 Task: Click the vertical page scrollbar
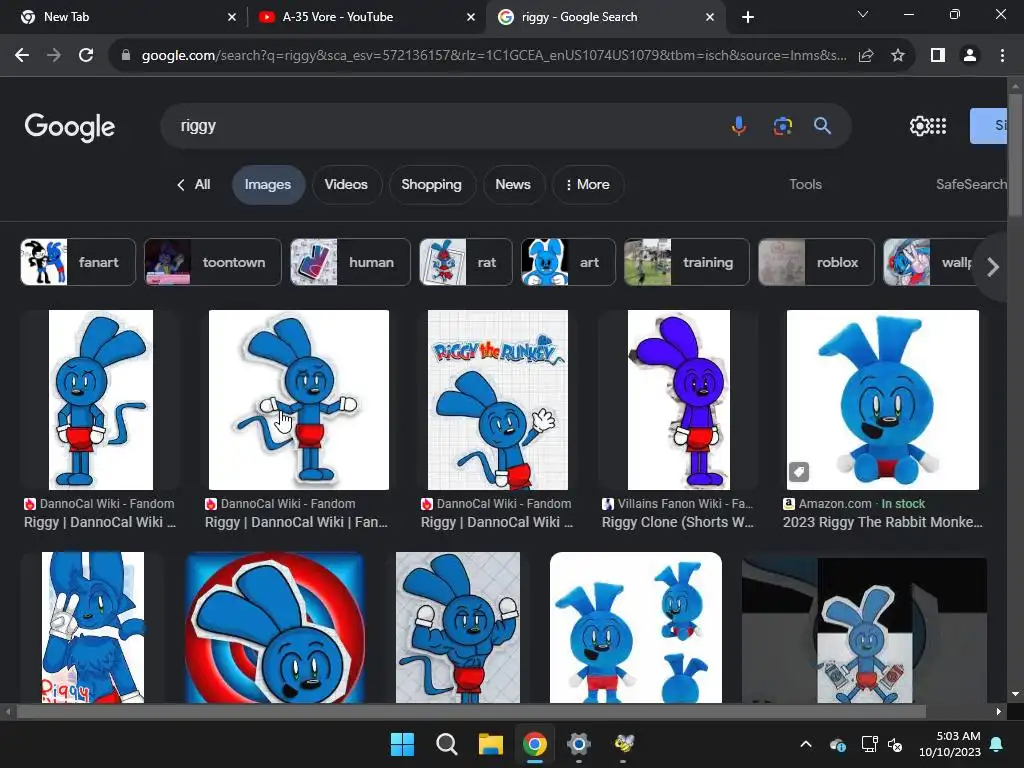coord(1015,155)
